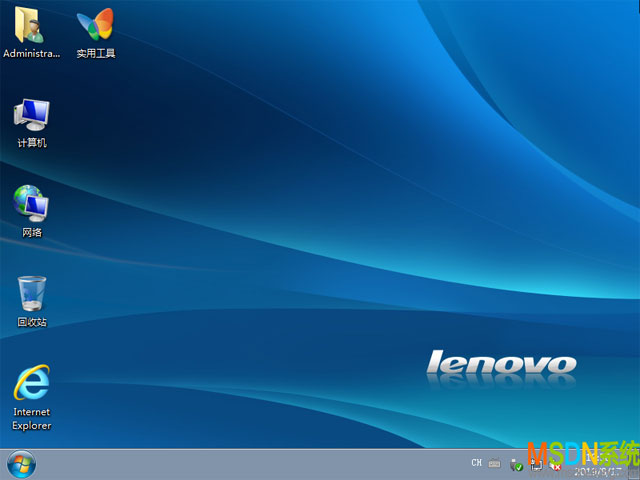The height and width of the screenshot is (480, 640).
Task: Click the taskbar date display
Action: coord(598,473)
